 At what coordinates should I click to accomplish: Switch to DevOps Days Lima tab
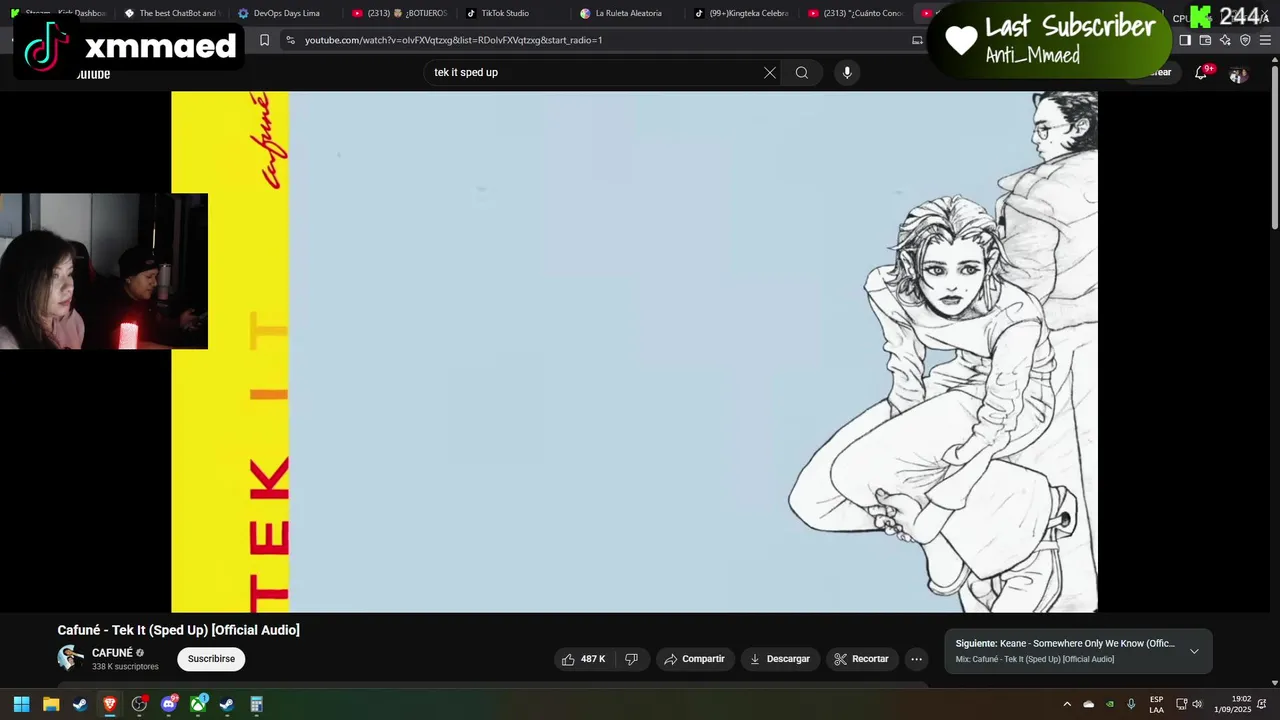285,13
